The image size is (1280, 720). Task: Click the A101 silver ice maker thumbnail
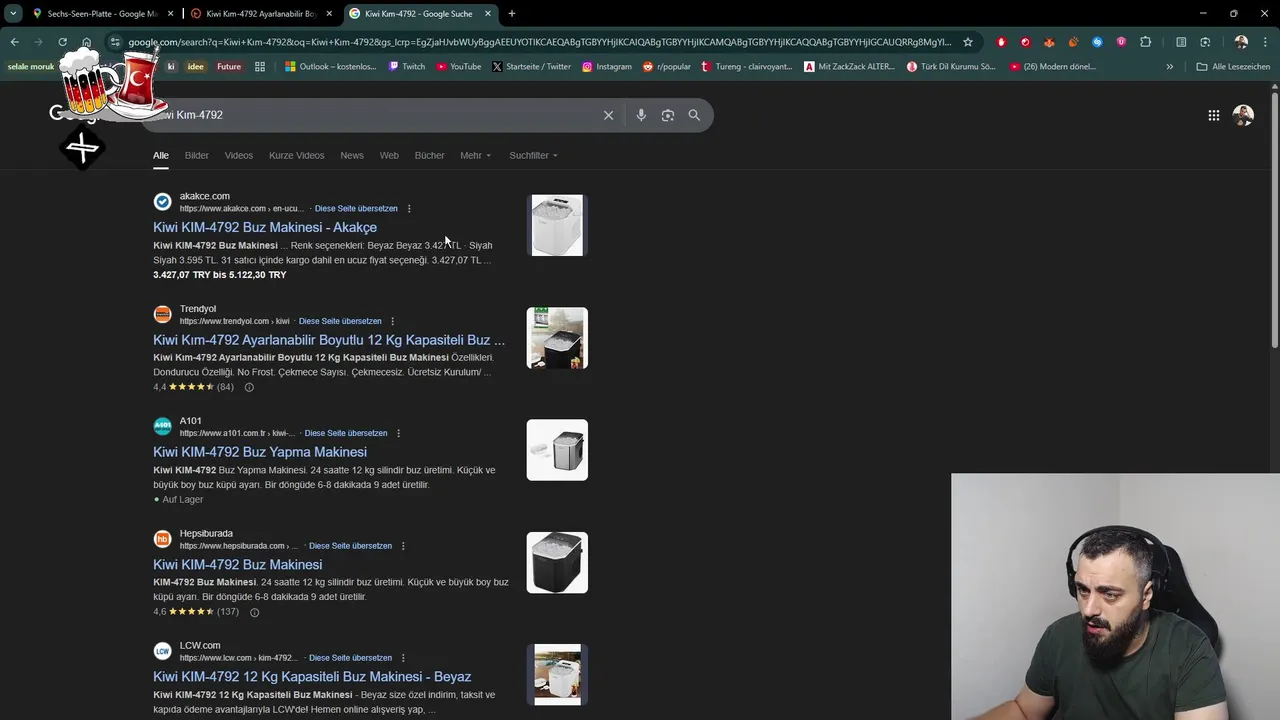557,450
